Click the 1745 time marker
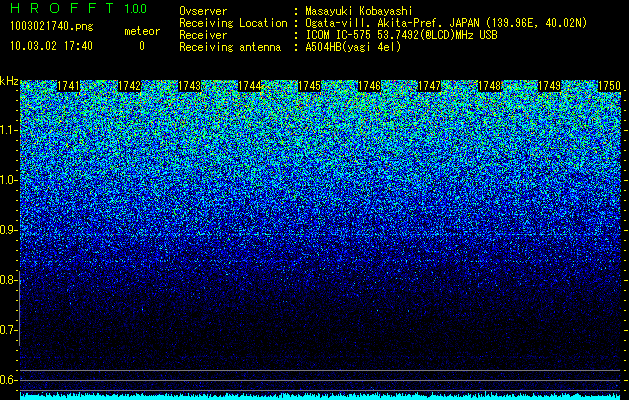629x400 pixels. (309, 86)
